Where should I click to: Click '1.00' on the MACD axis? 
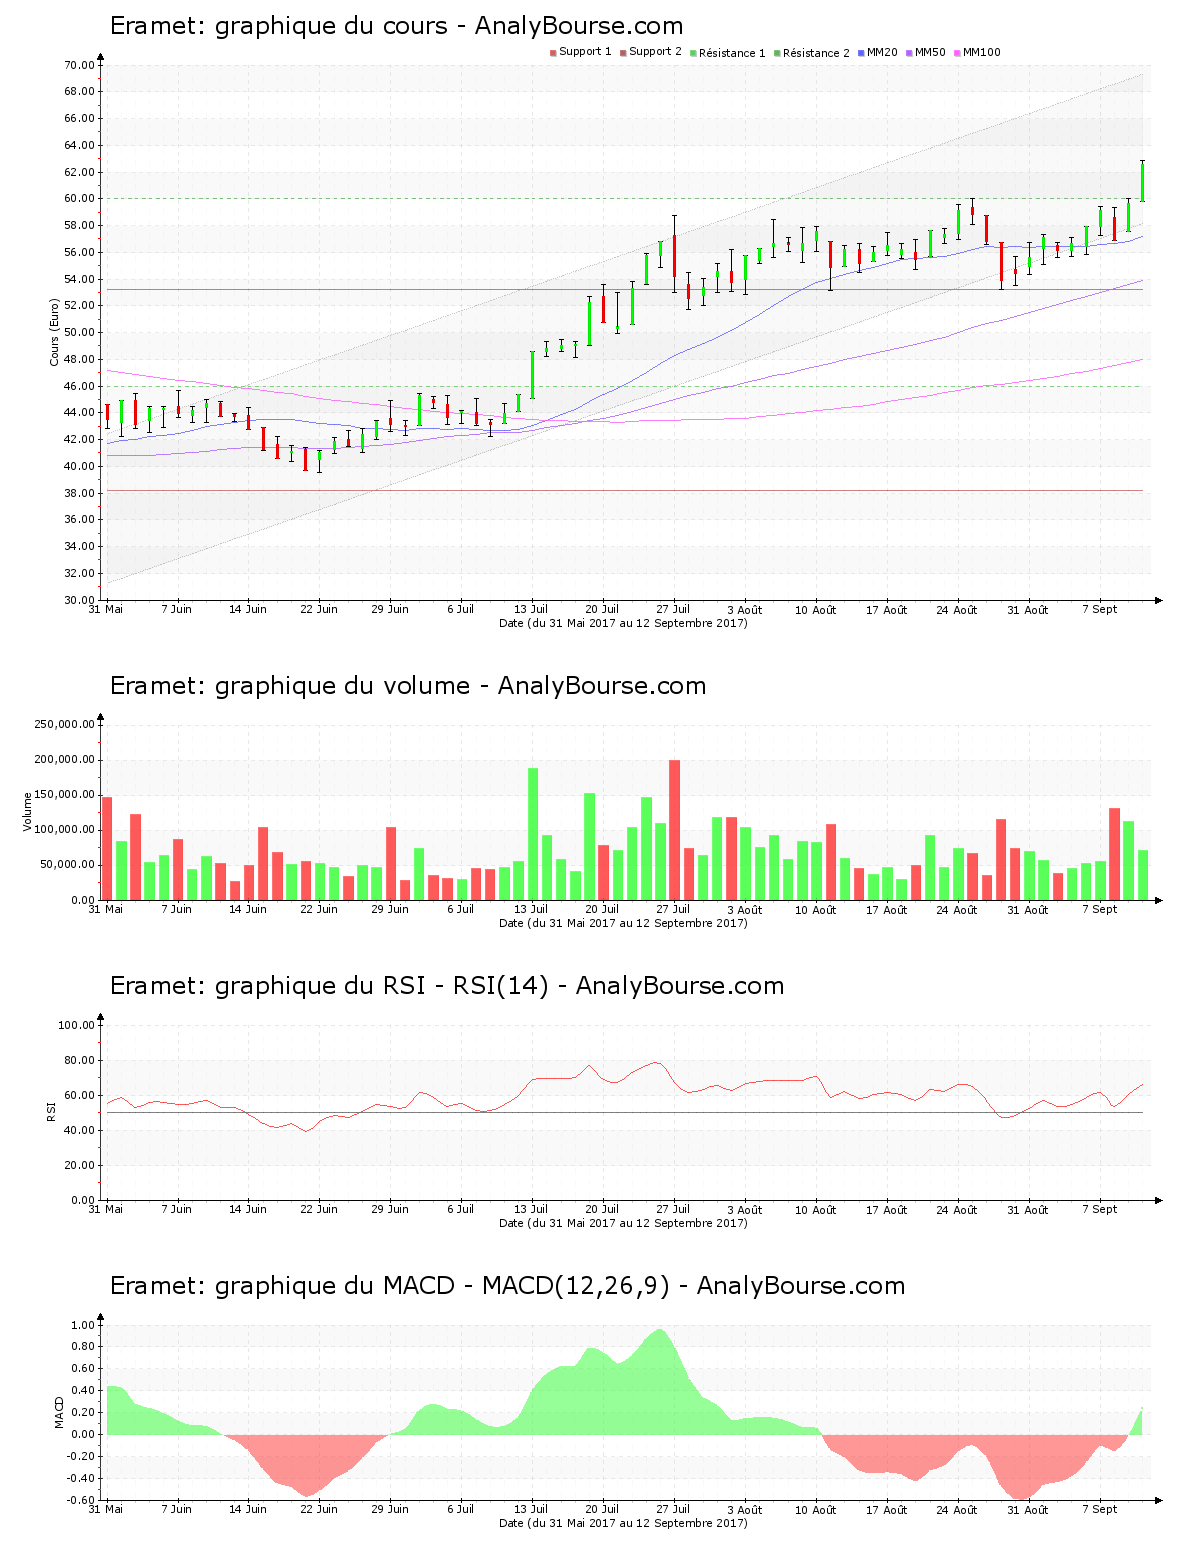pyautogui.click(x=82, y=1325)
